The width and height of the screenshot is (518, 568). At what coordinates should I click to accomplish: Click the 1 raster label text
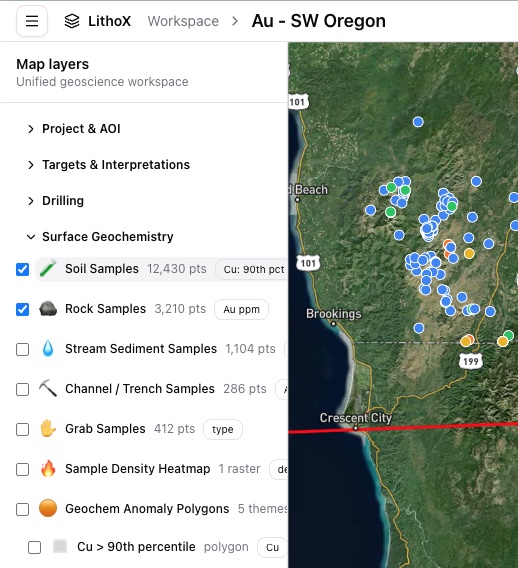click(239, 468)
